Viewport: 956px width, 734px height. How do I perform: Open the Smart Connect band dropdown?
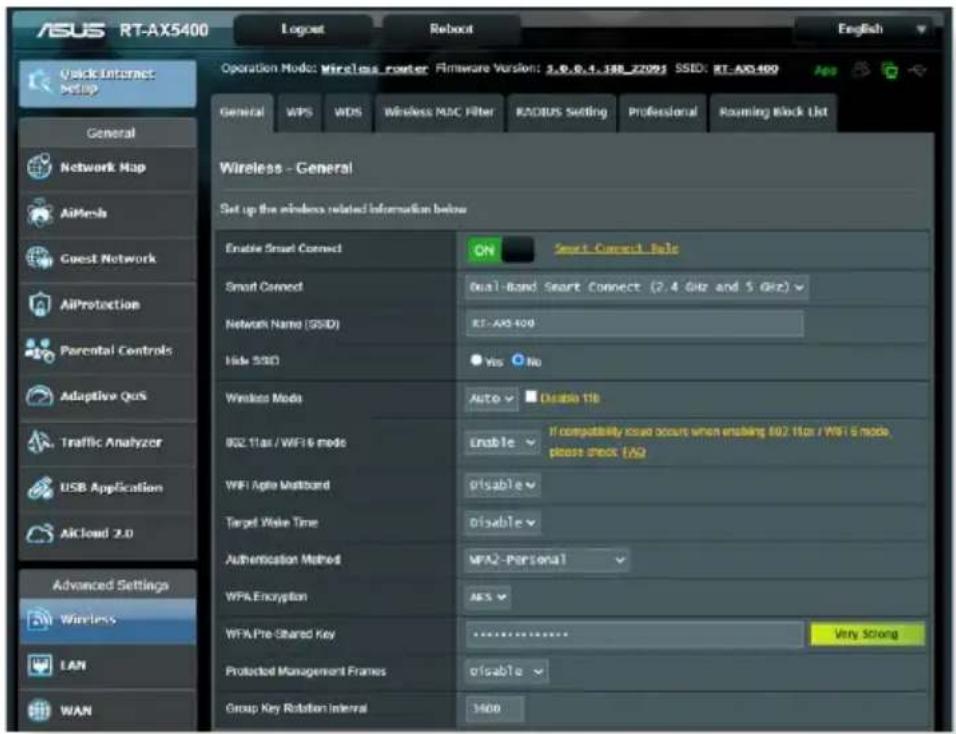pyautogui.click(x=637, y=287)
